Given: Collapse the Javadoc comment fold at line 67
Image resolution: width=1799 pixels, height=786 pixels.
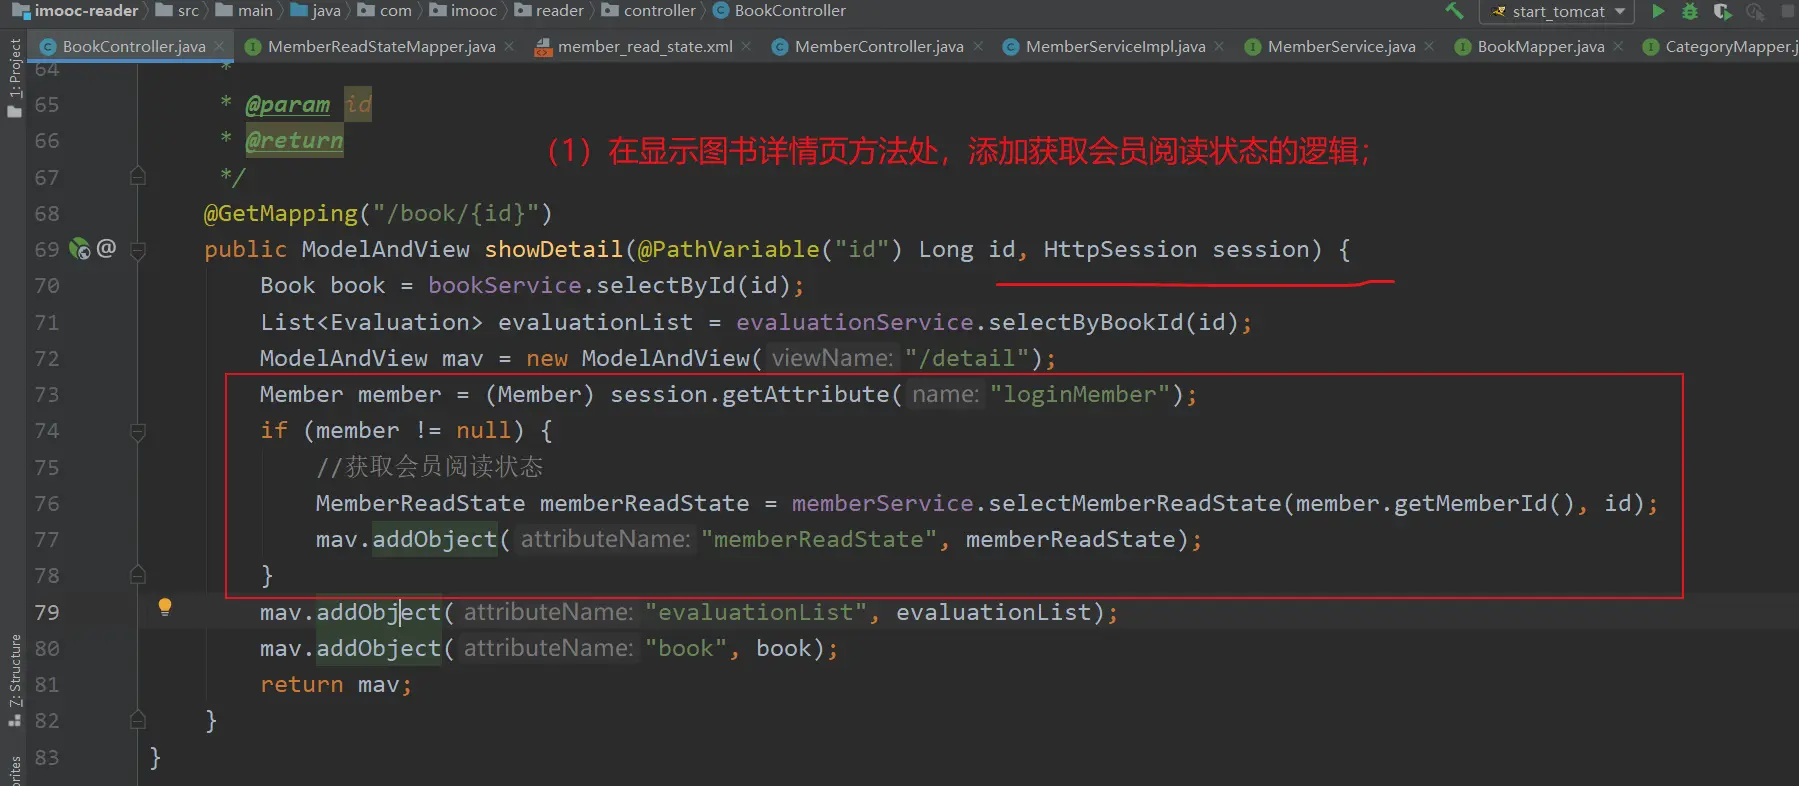Looking at the screenshot, I should (x=138, y=177).
